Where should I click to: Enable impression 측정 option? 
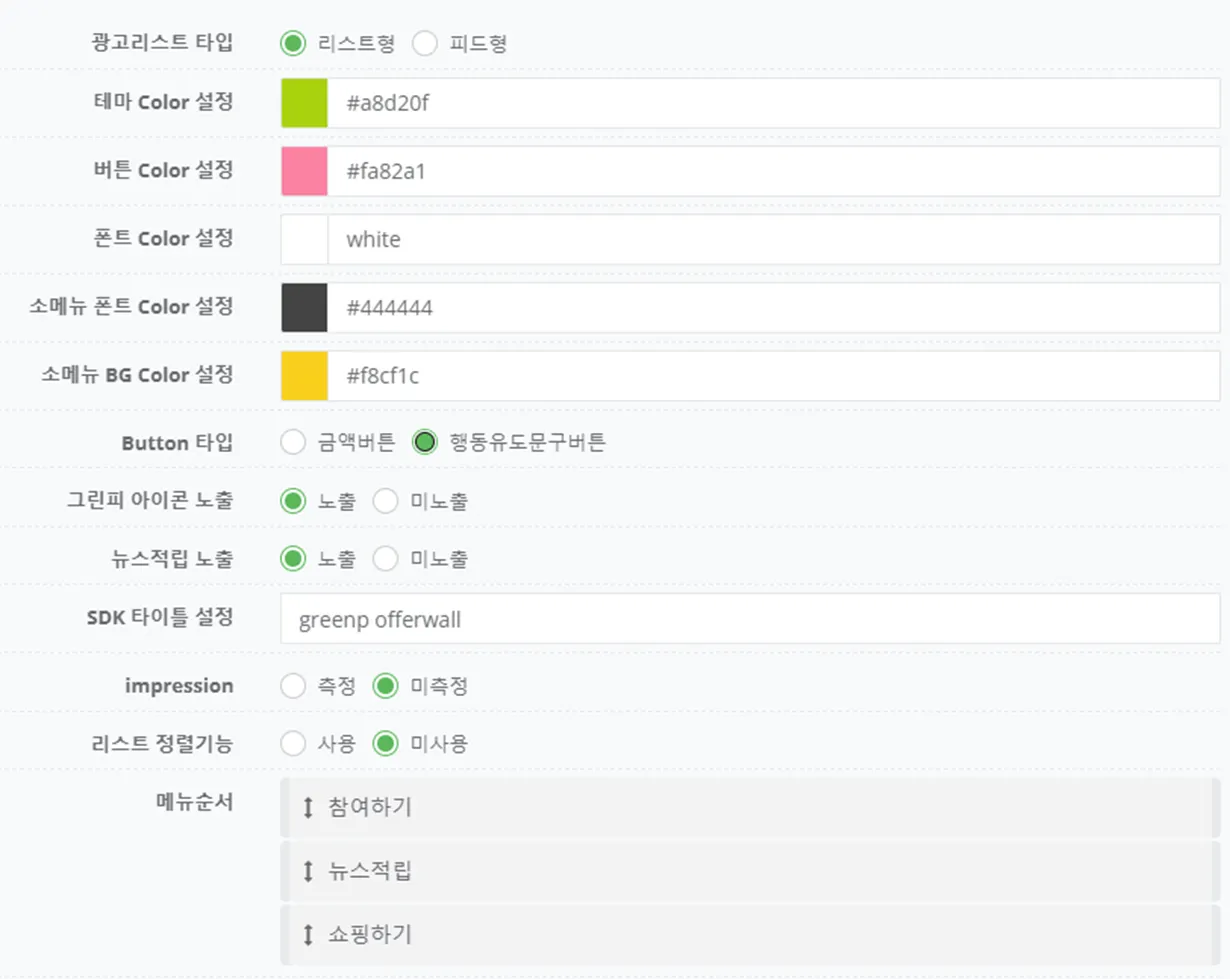[292, 686]
